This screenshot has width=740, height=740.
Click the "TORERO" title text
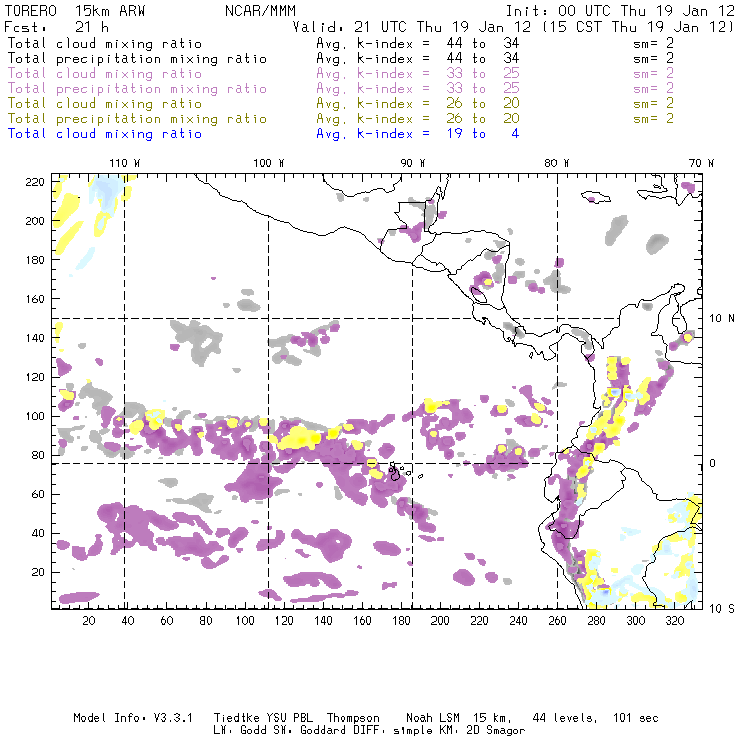coord(31,11)
